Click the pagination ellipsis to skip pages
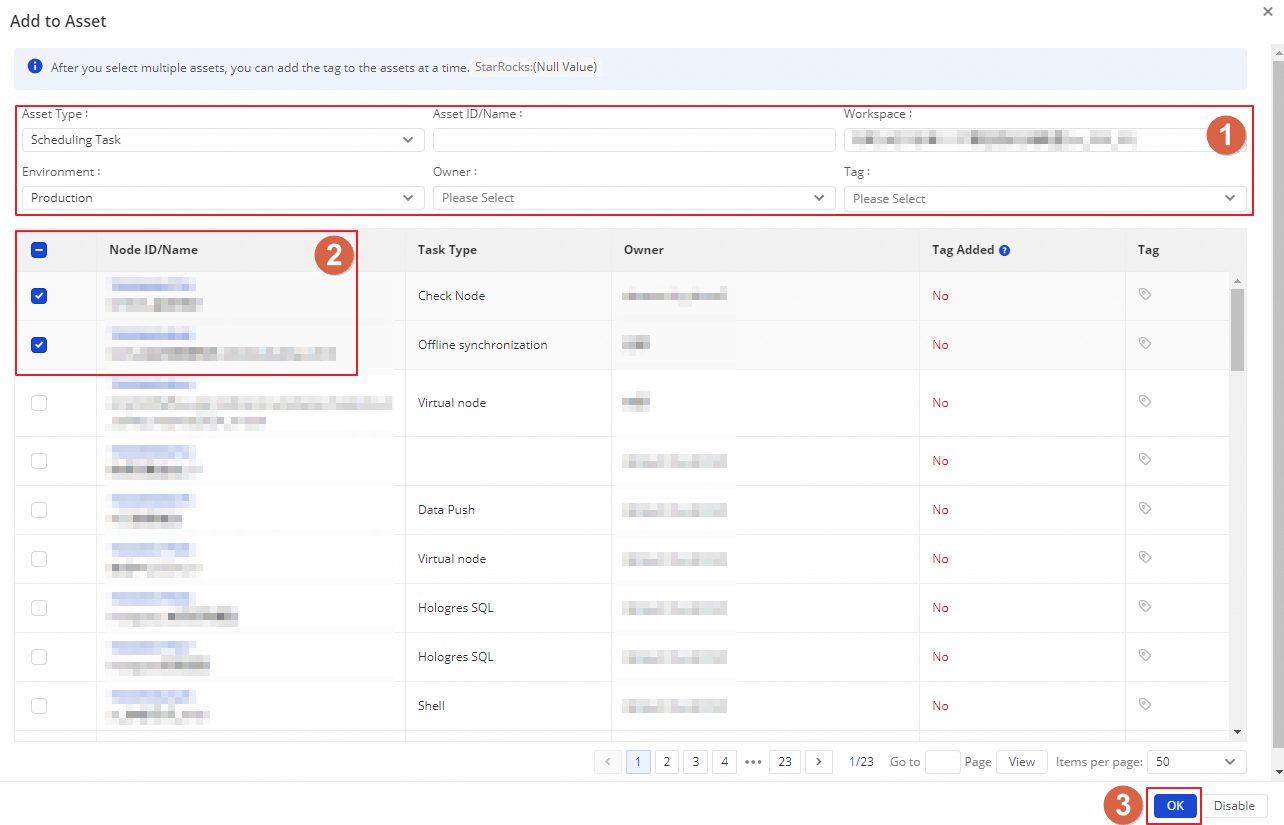Screen dimensions: 1284x825 [753, 762]
